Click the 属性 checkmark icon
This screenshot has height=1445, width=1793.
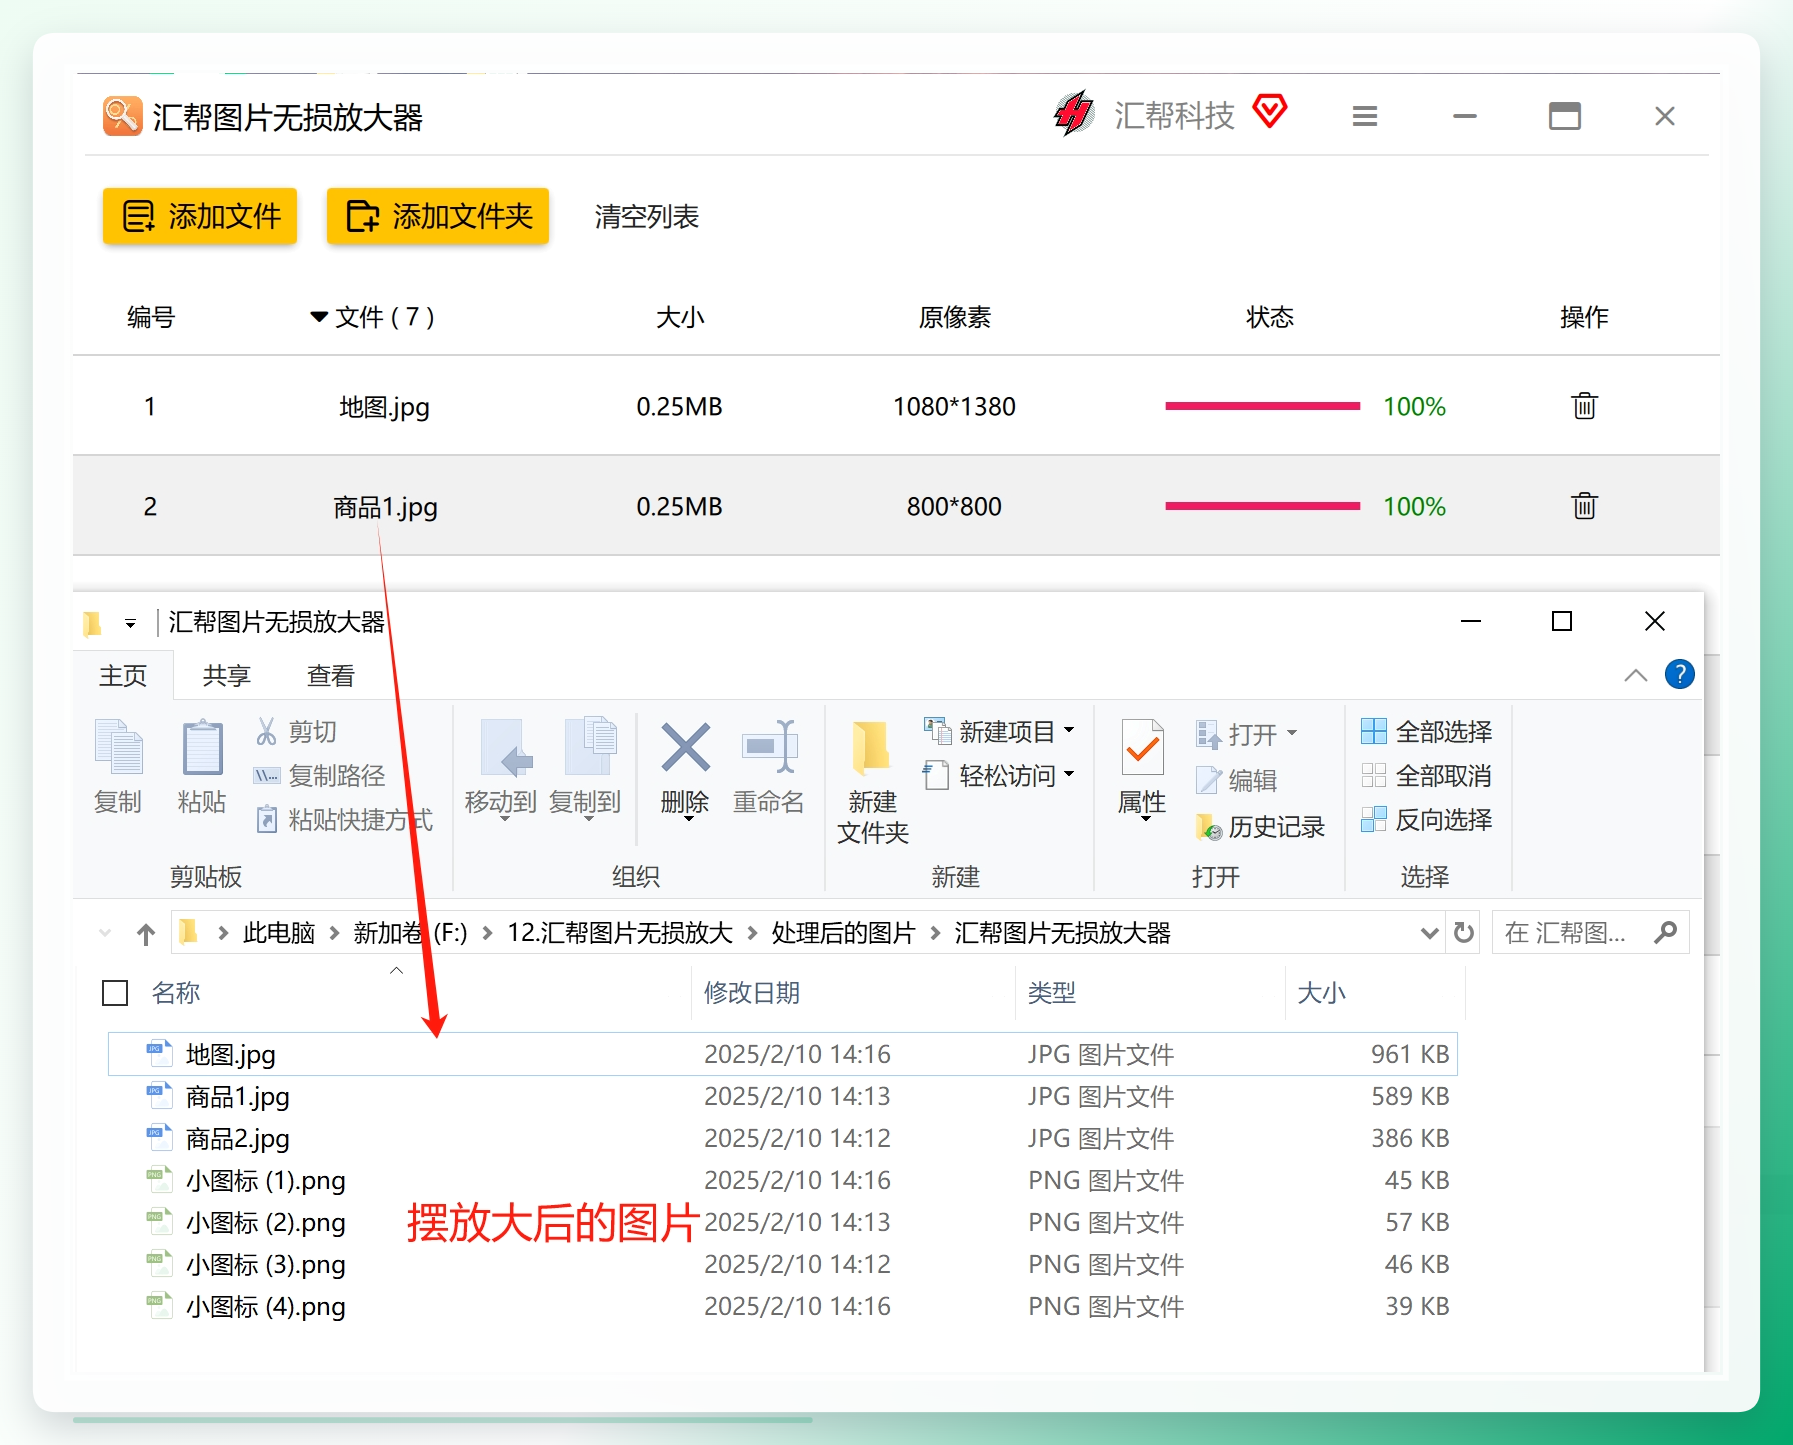pyautogui.click(x=1142, y=747)
